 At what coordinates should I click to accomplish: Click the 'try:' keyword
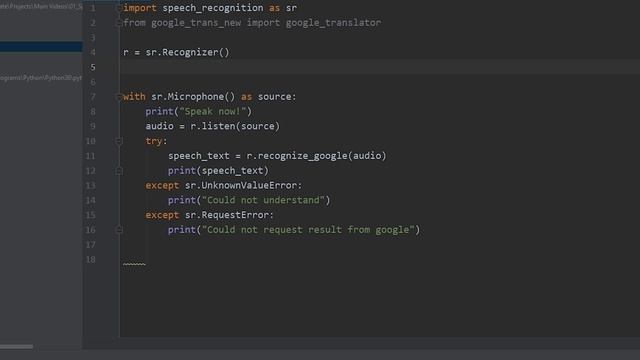click(156, 141)
